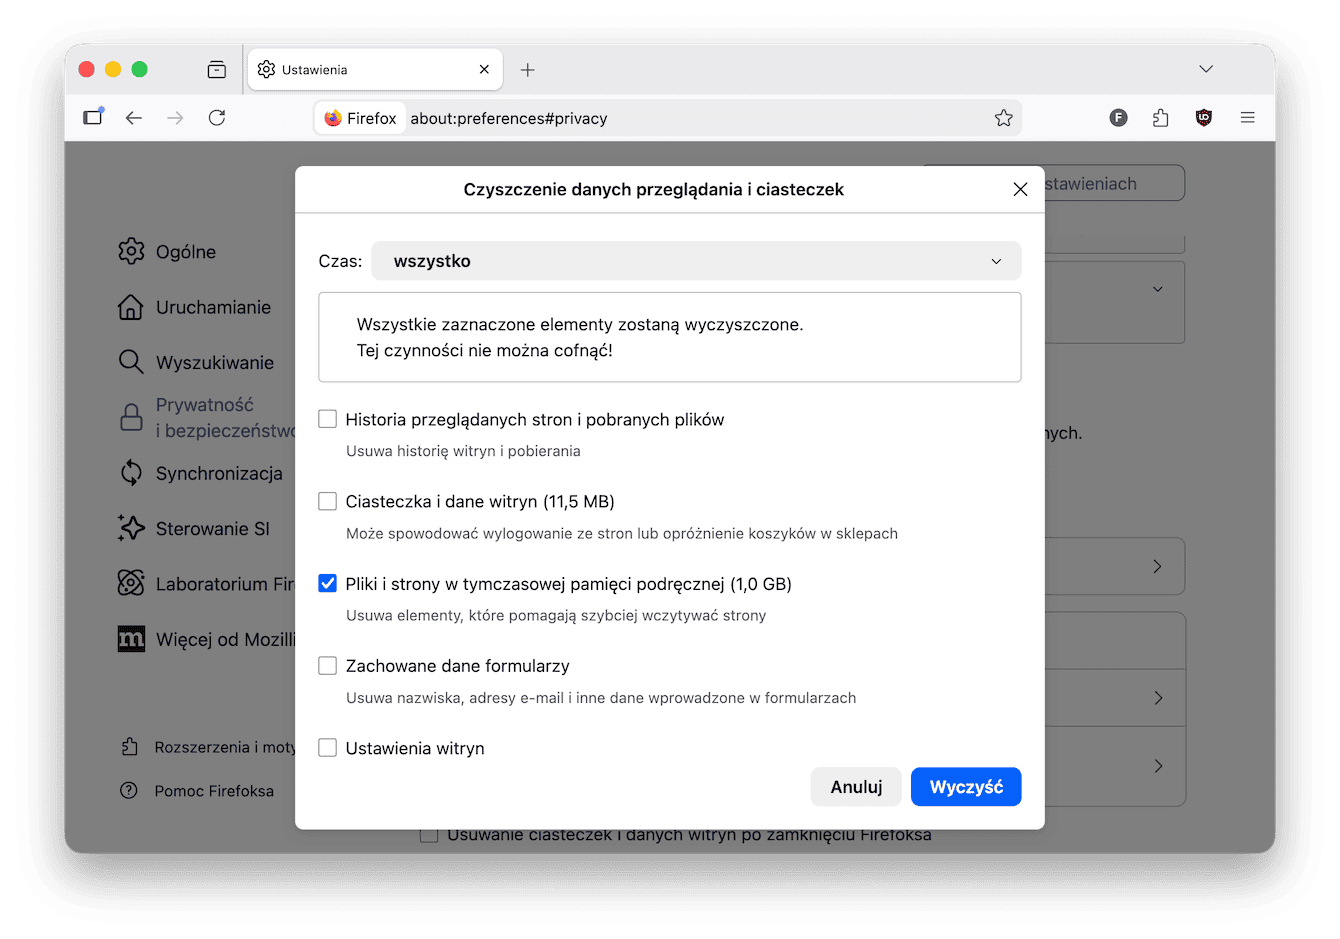List all tabs with top-right chevron
The width and height of the screenshot is (1340, 939).
[x=1206, y=69]
